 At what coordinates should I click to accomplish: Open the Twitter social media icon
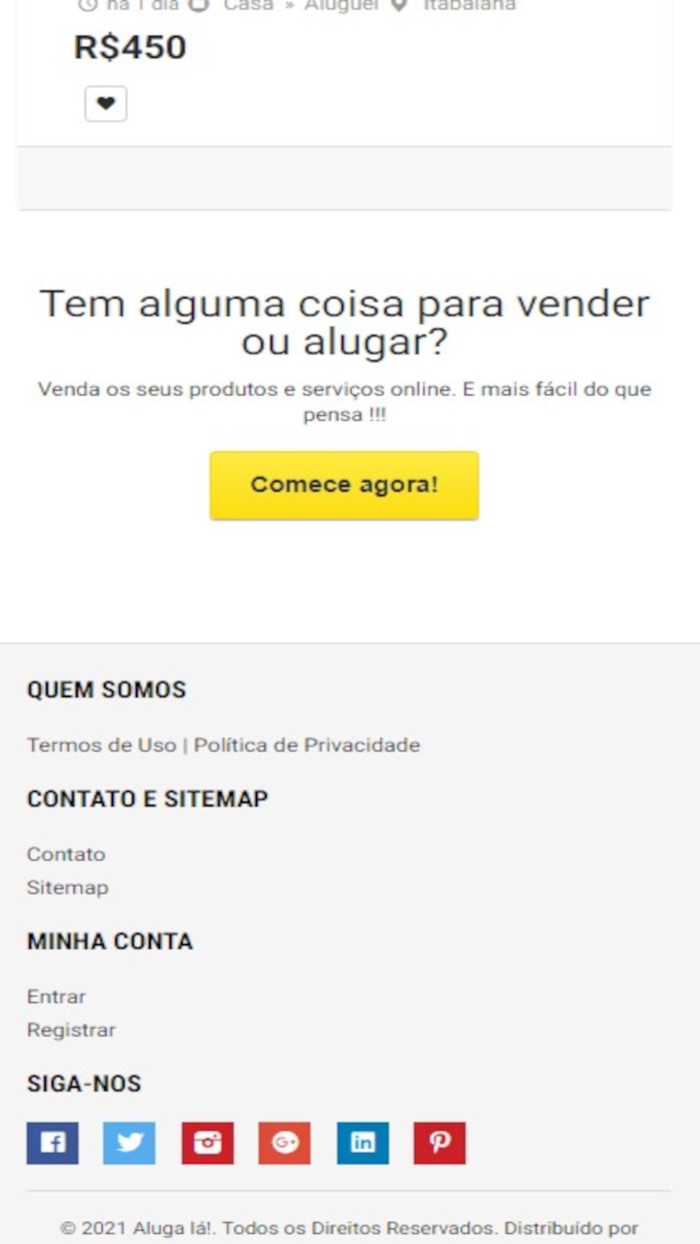129,1143
